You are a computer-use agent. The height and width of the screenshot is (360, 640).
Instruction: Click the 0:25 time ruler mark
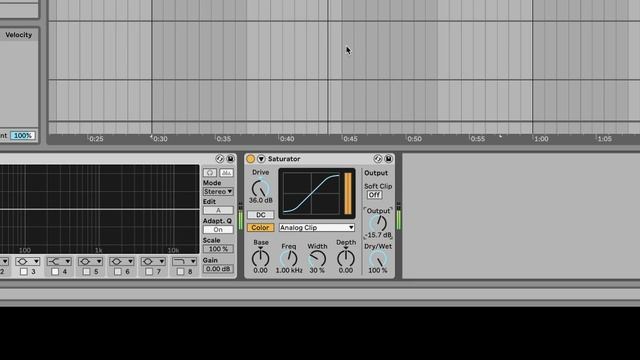coord(96,139)
